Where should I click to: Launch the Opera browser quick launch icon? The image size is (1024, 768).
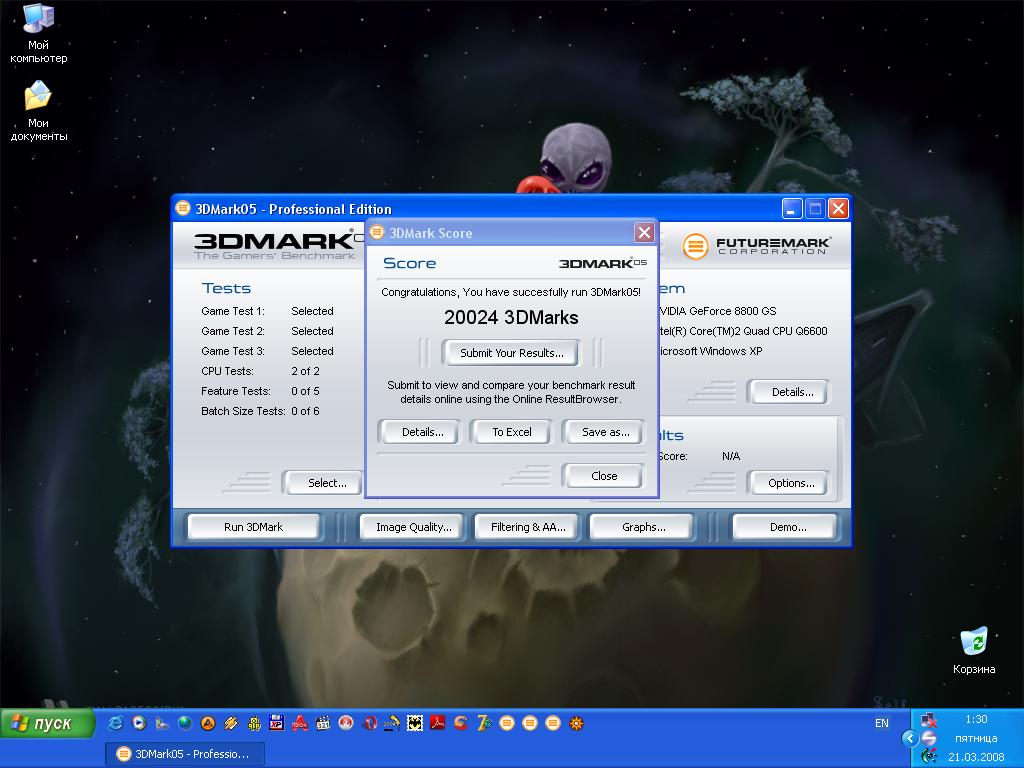(x=370, y=723)
